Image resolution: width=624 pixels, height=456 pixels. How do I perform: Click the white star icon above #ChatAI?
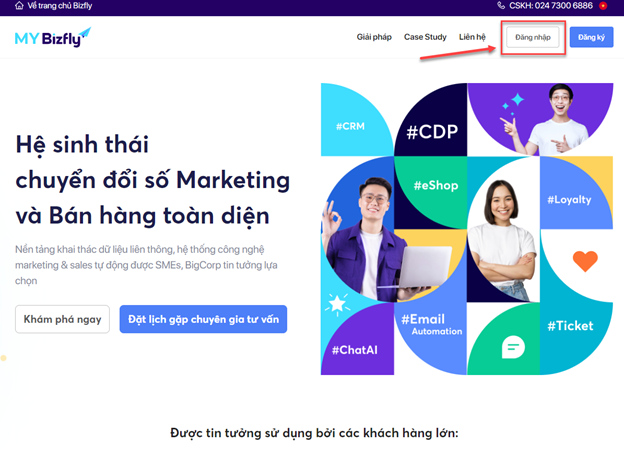(337, 304)
